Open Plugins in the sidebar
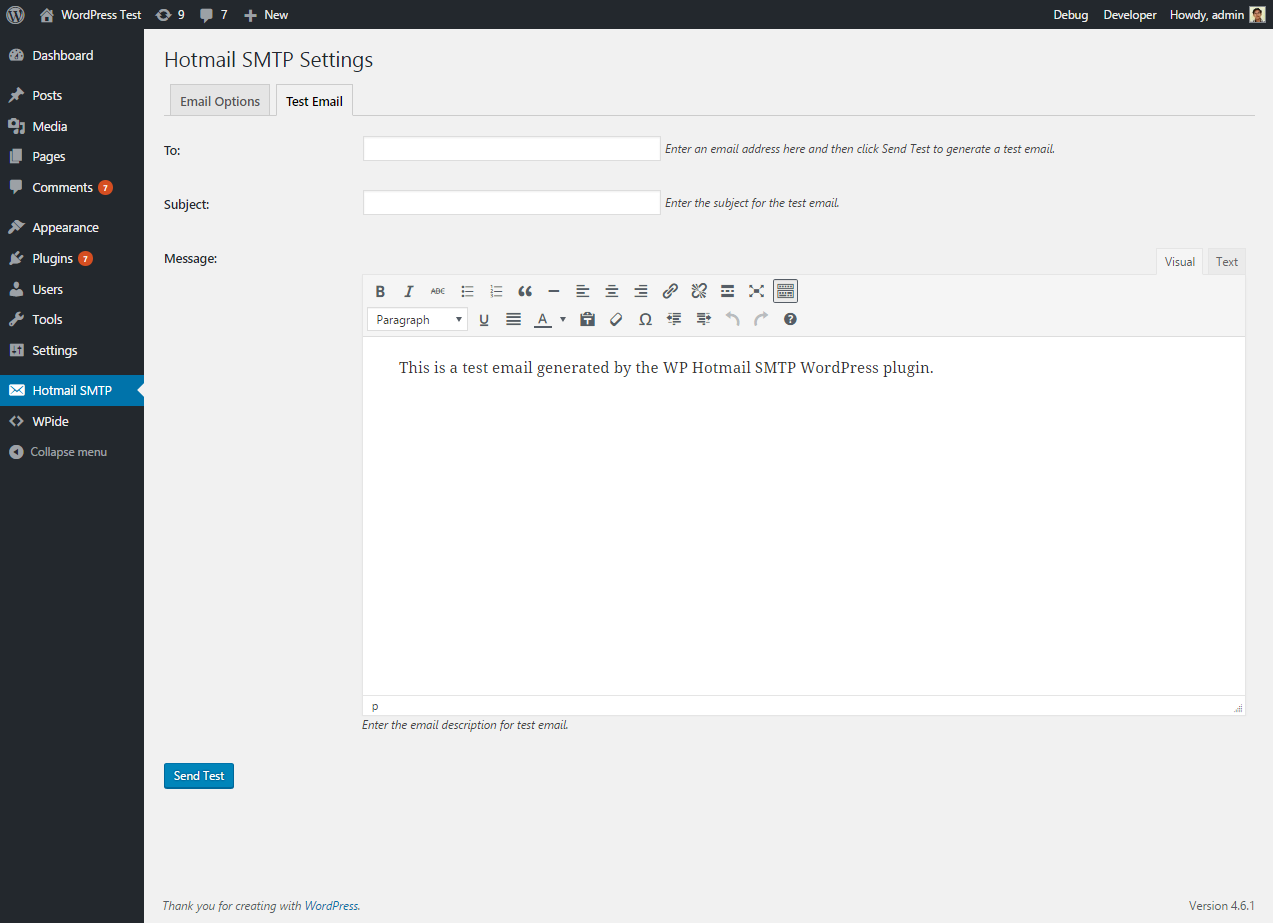The width and height of the screenshot is (1273, 923). click(72, 258)
